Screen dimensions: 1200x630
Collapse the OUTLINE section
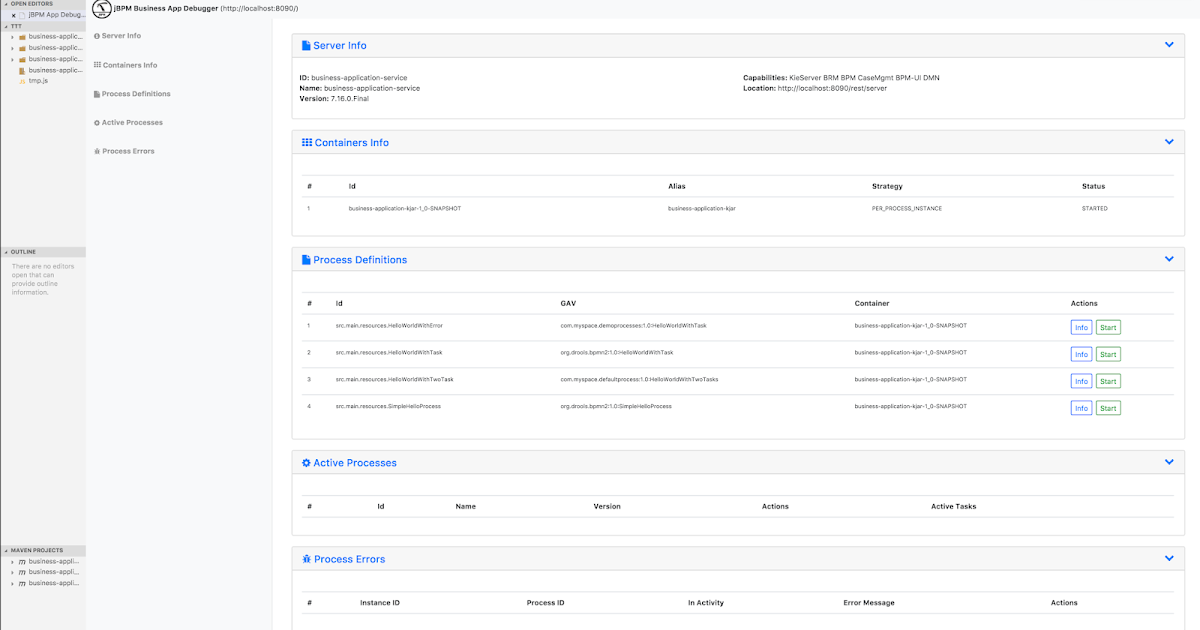pyautogui.click(x=43, y=252)
